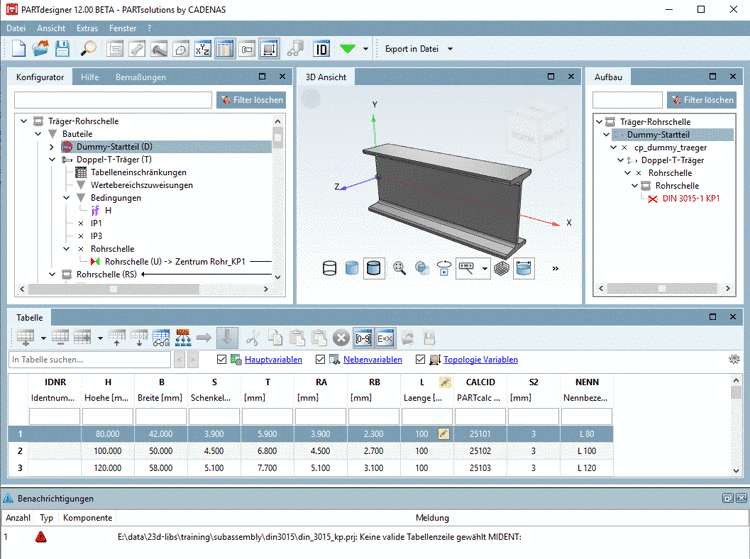Click table settings gear icon

tap(735, 359)
